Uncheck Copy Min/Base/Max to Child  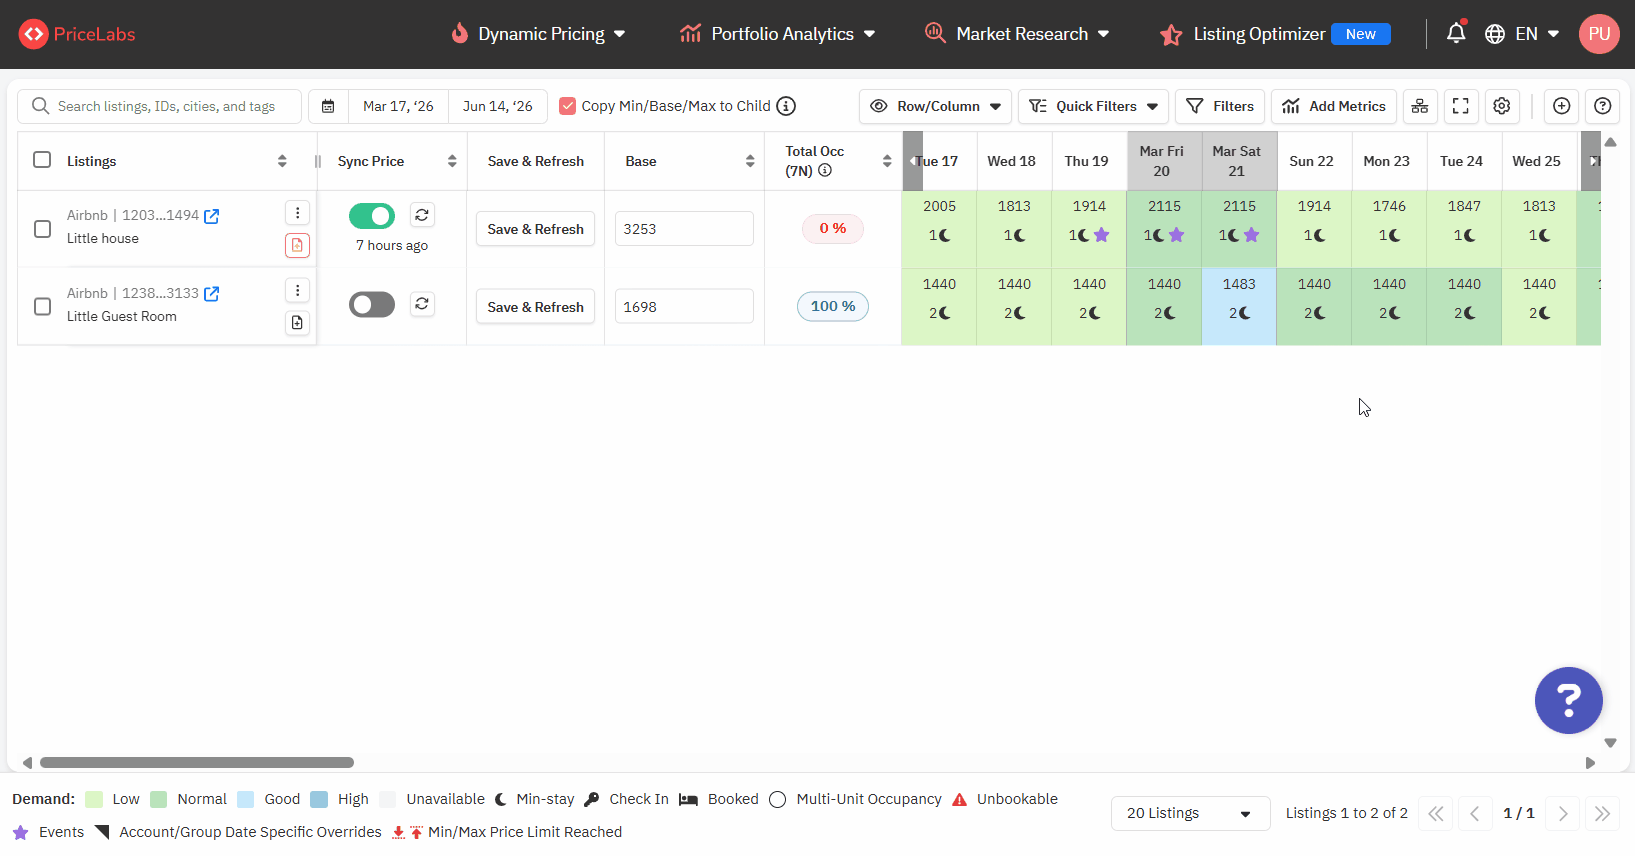(568, 106)
